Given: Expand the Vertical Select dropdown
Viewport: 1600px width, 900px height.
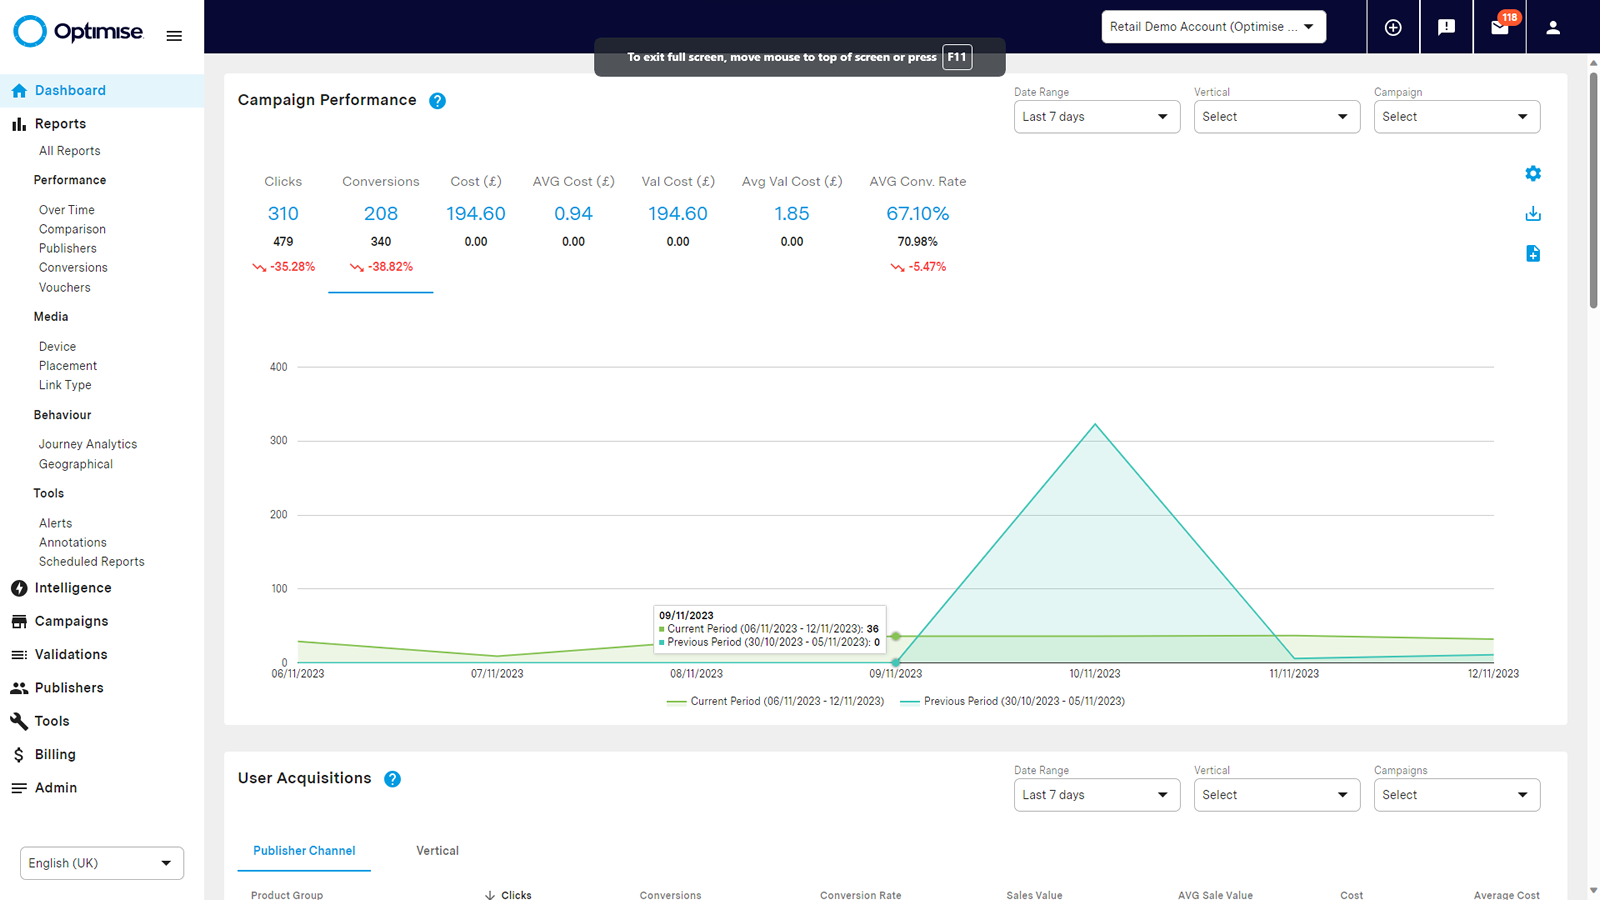Looking at the screenshot, I should click(x=1276, y=117).
